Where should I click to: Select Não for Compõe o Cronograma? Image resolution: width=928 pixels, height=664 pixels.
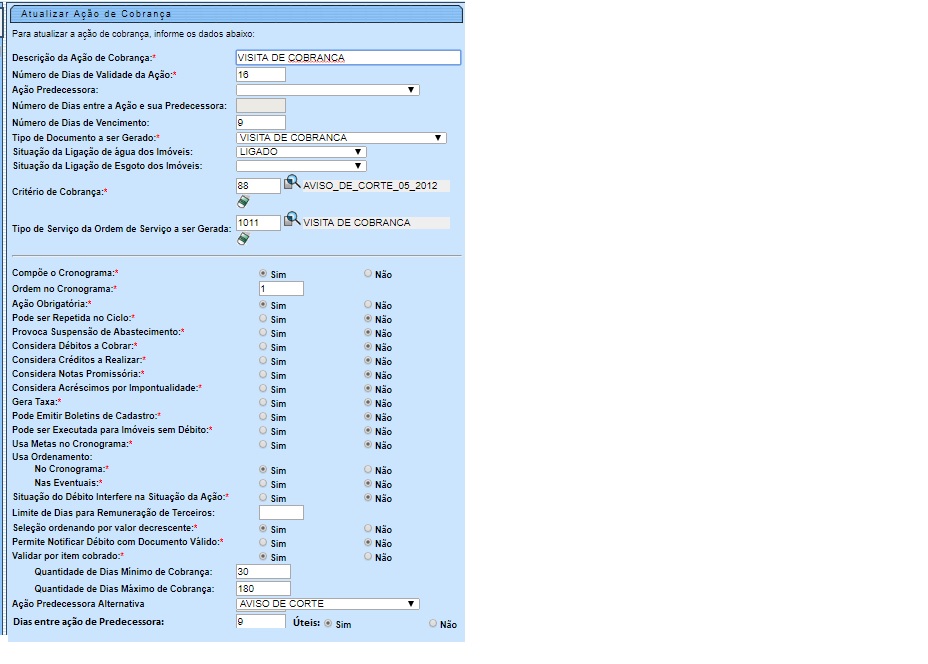pos(368,273)
